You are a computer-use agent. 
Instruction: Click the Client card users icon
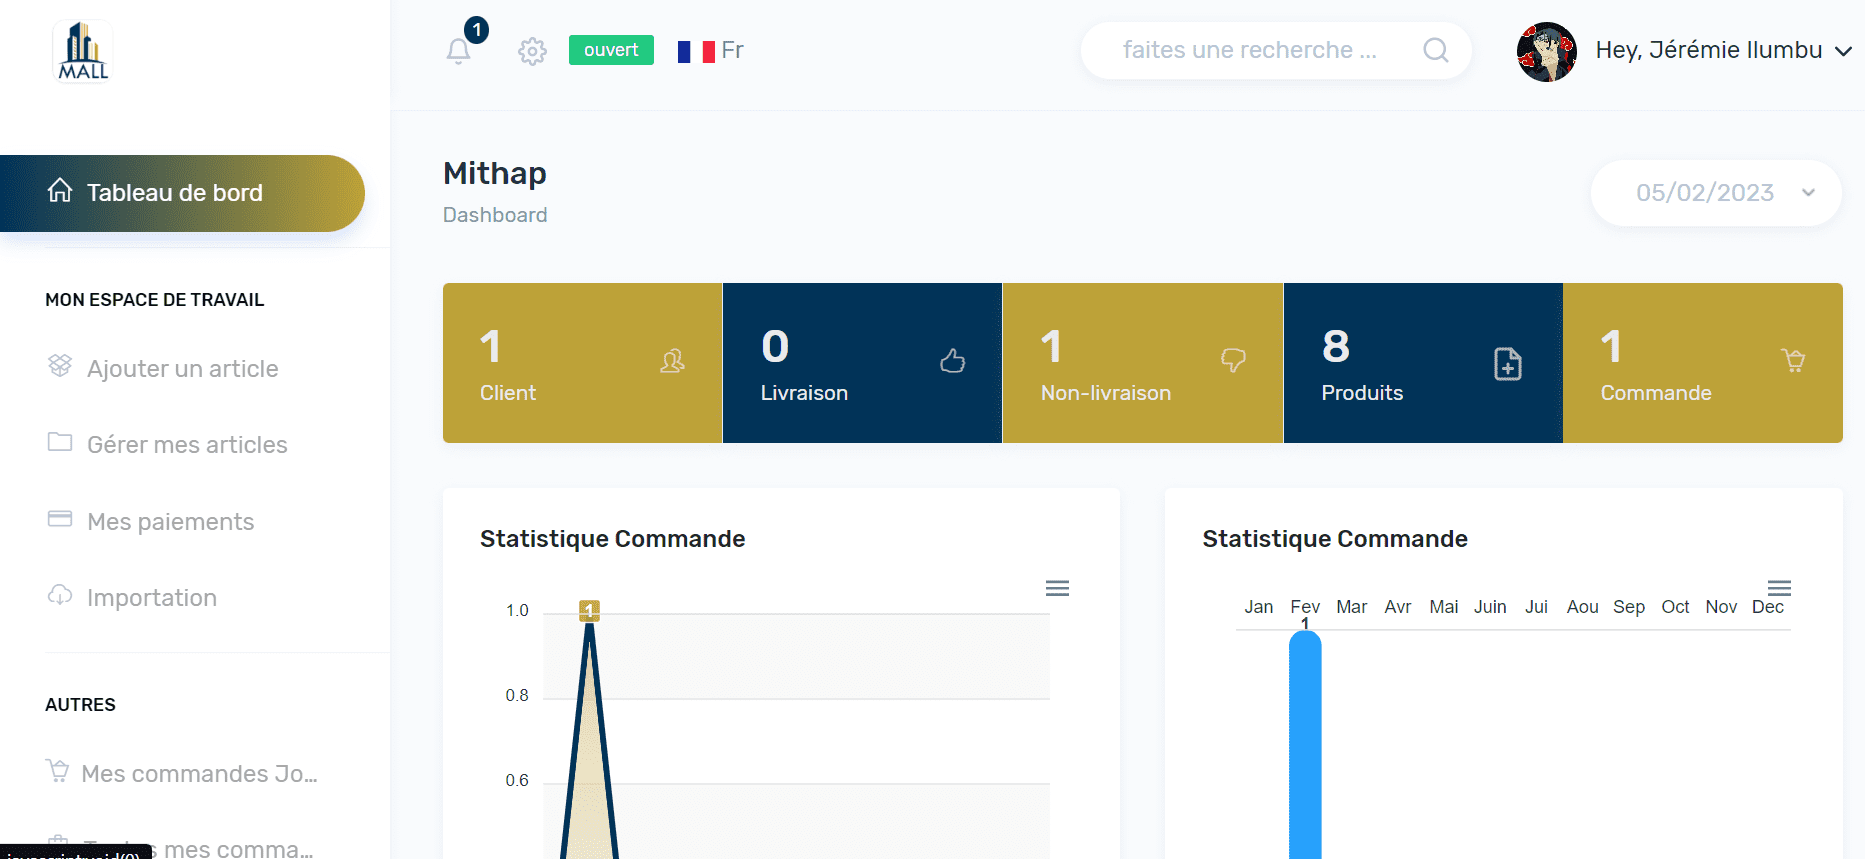click(x=672, y=361)
